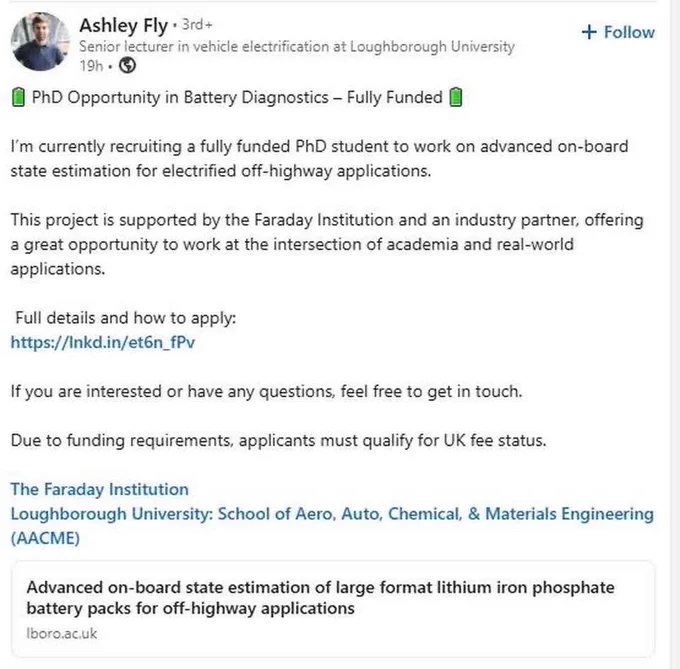This screenshot has width=680, height=669.
Task: Open The Faraday Institution page link
Action: 100,490
